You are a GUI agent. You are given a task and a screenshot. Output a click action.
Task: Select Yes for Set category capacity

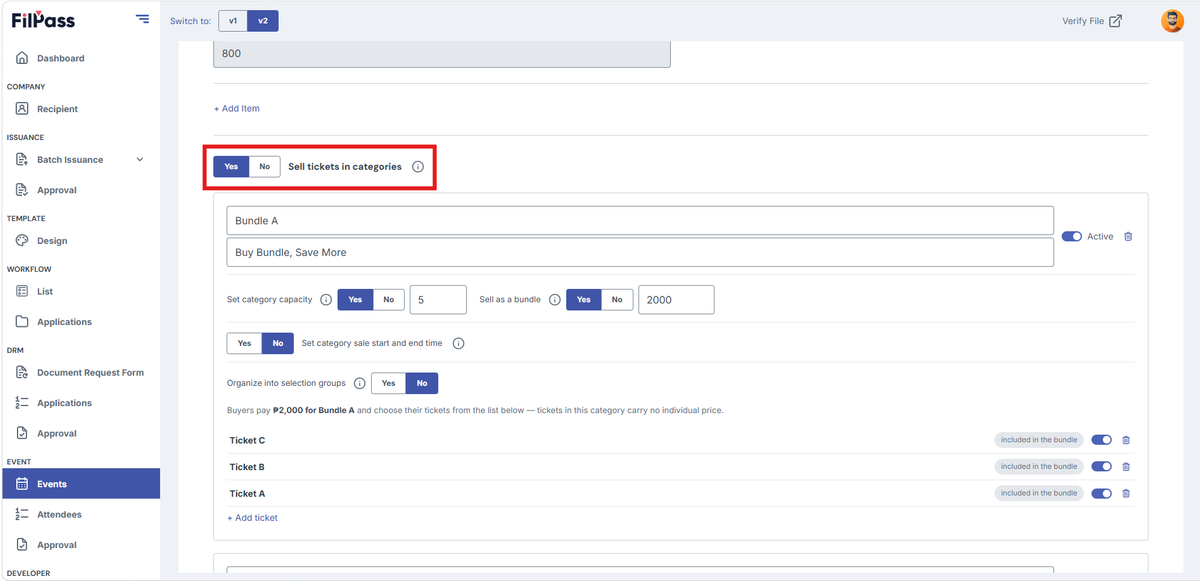click(x=355, y=300)
